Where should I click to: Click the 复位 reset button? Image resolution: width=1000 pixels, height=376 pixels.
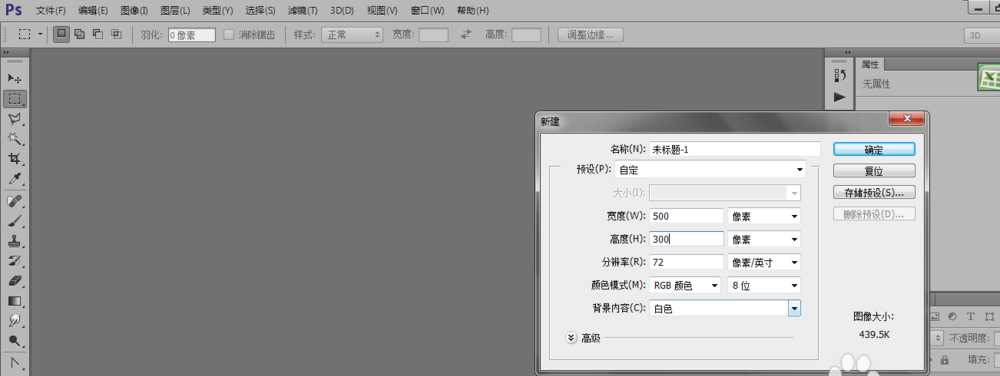click(874, 171)
